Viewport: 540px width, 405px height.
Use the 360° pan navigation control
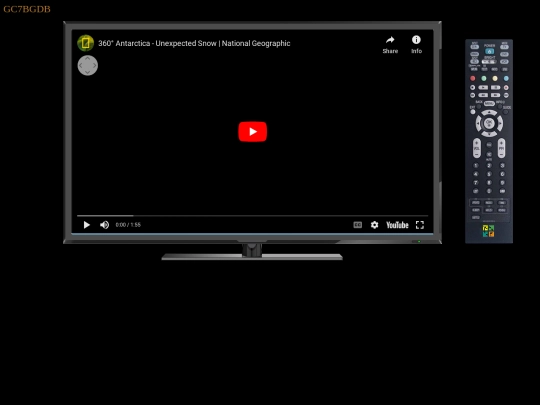[87, 65]
